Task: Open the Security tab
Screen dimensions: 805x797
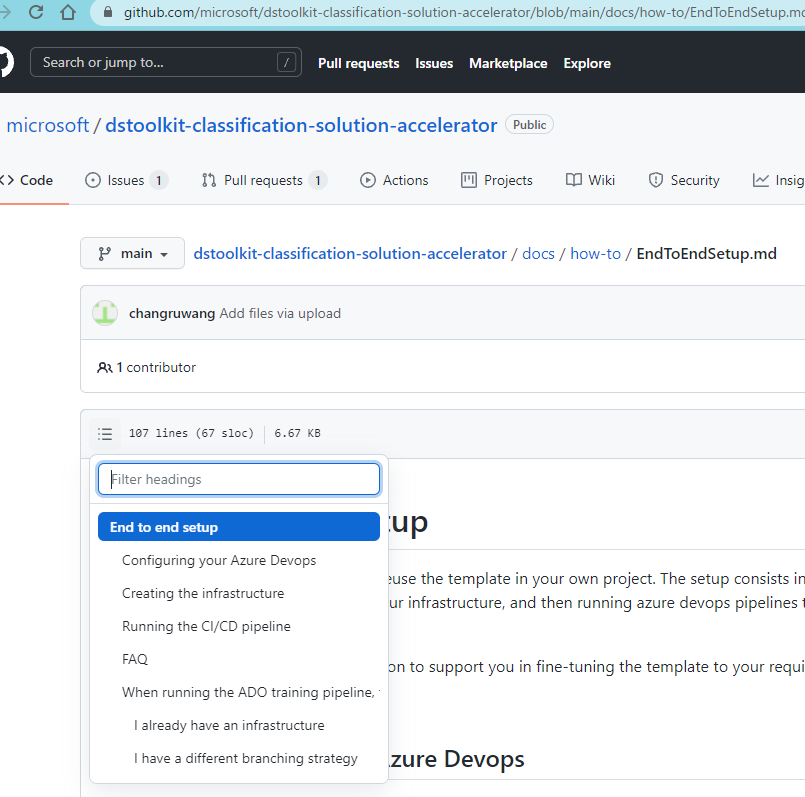Action: tap(684, 180)
